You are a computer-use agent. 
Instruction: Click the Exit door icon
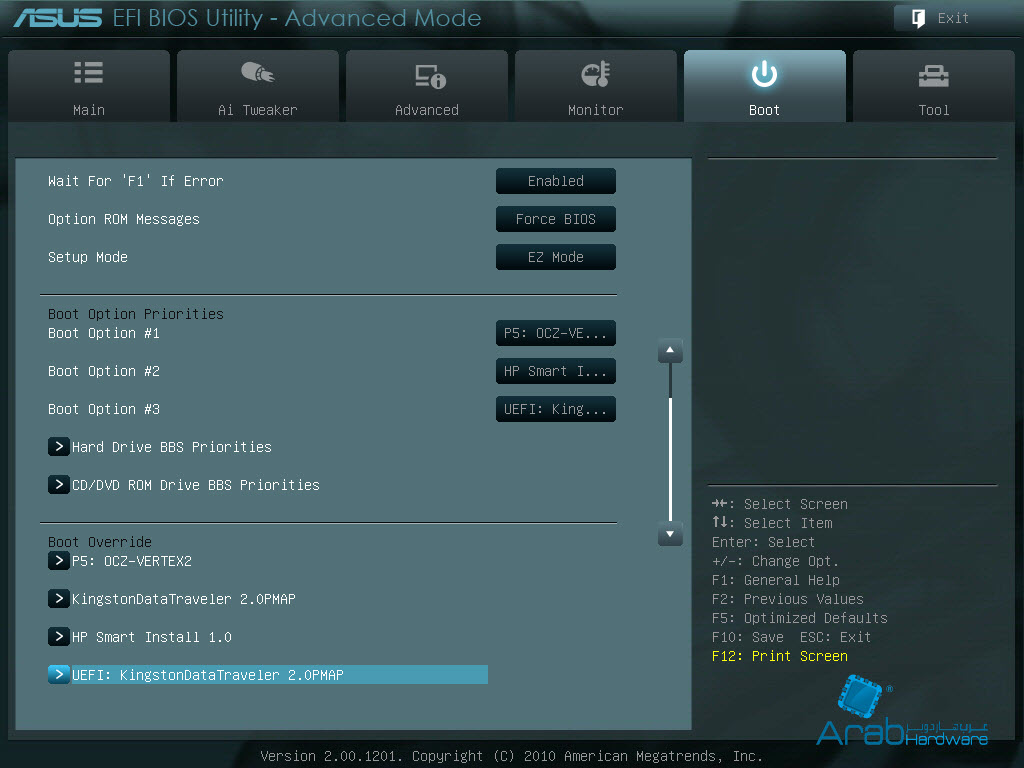point(918,18)
